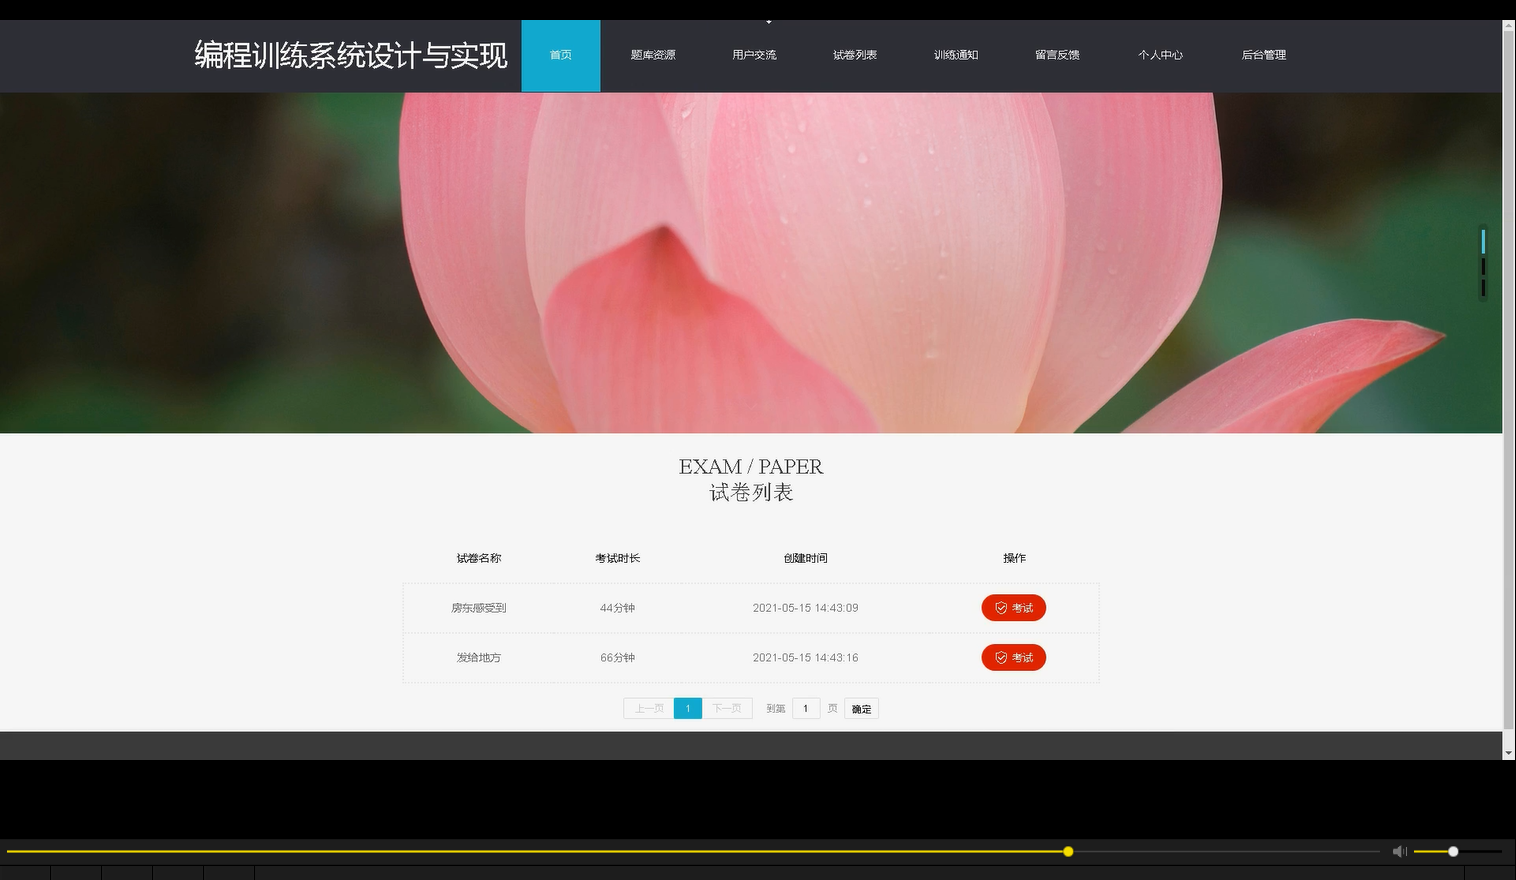Open the 题库资源 menu item
This screenshot has height=880, width=1516.
tap(653, 55)
